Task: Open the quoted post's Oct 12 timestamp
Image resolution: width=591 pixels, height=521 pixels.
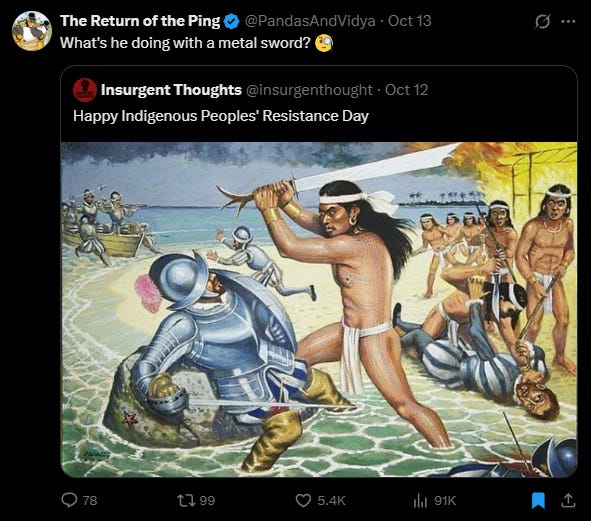Action: pos(406,90)
